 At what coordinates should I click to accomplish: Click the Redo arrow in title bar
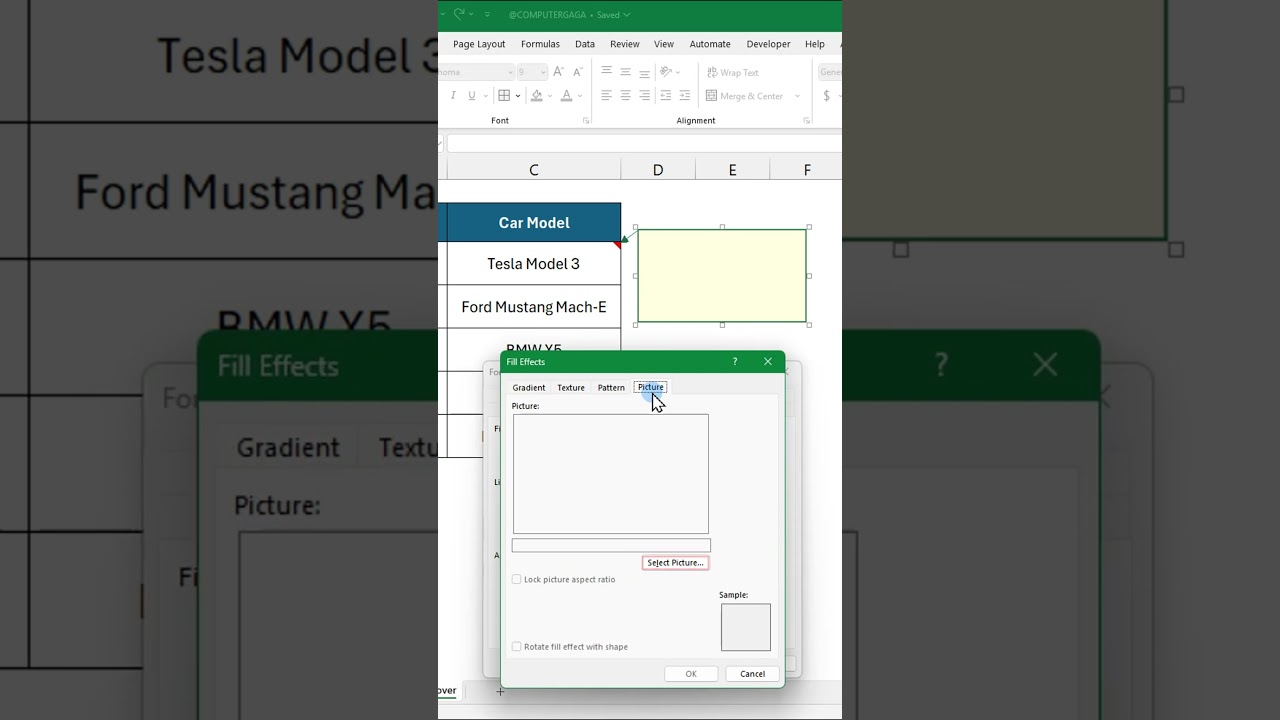459,14
